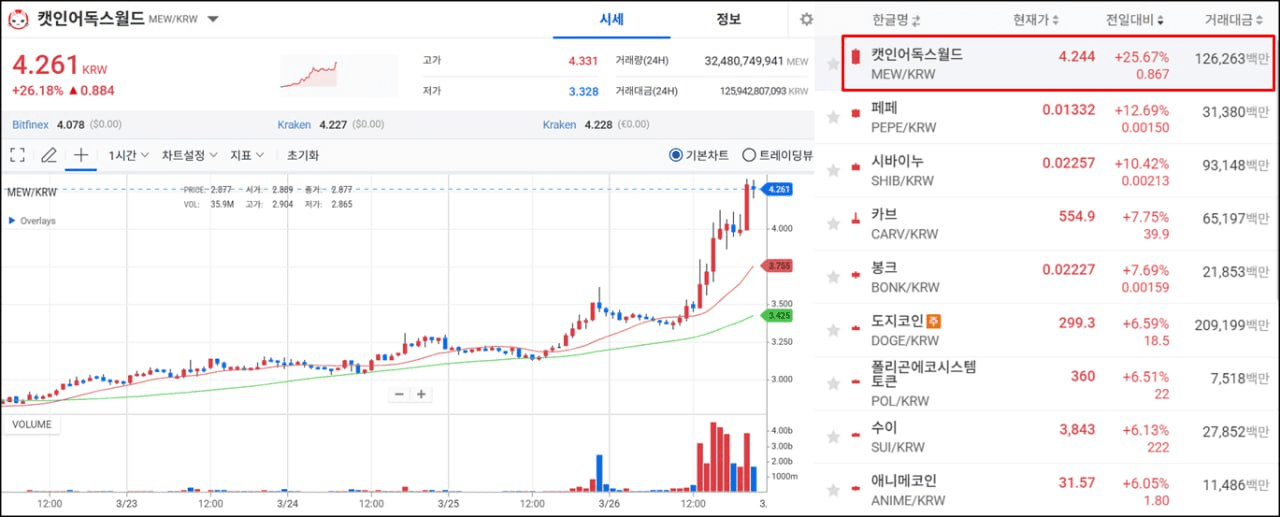Click candle icon in 시바이누 row

pyautogui.click(x=855, y=165)
